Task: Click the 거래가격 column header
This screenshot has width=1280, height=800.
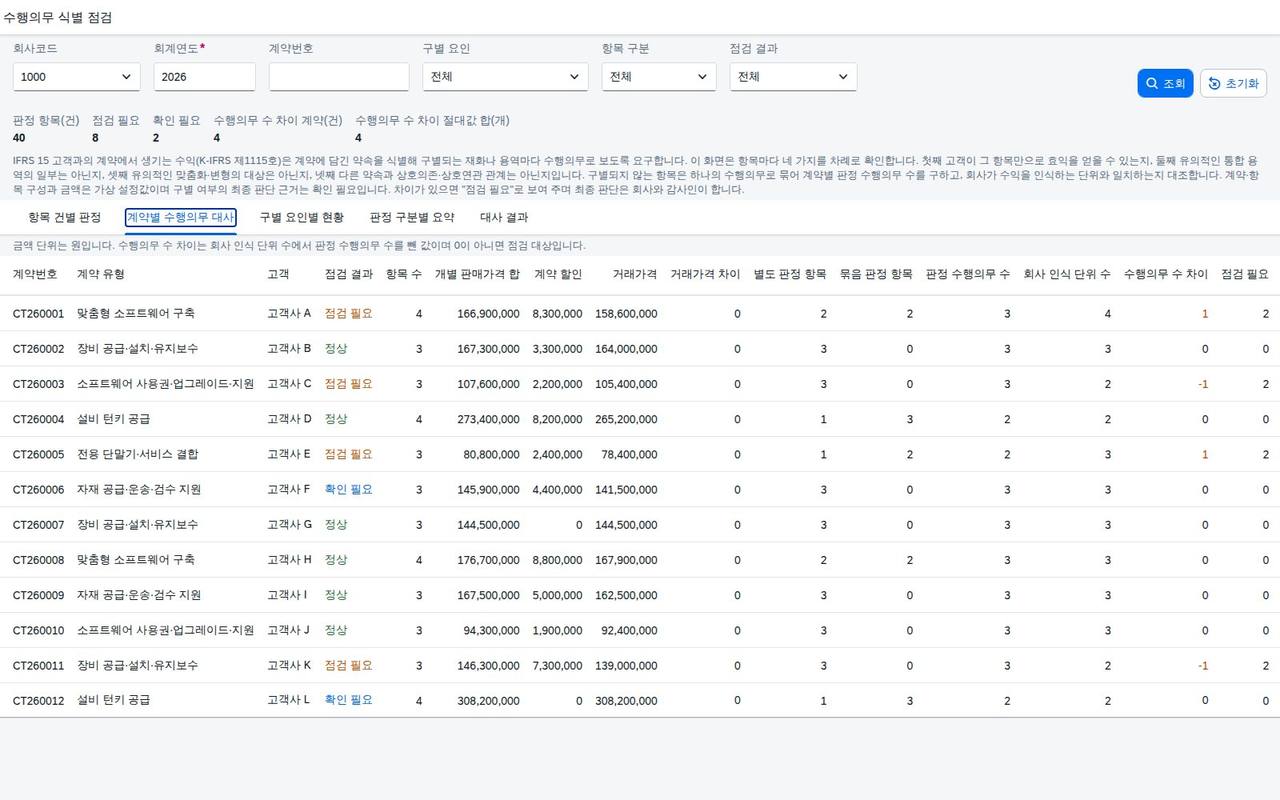Action: [x=634, y=274]
